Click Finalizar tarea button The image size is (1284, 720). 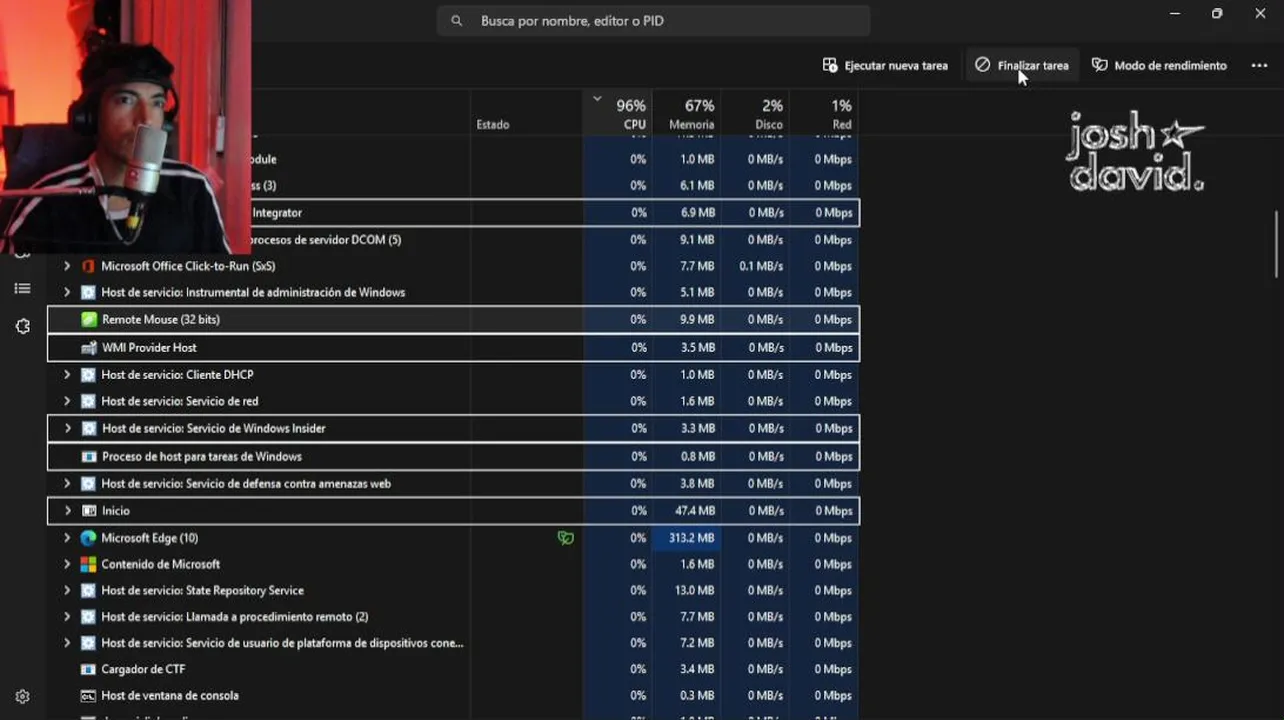1023,65
